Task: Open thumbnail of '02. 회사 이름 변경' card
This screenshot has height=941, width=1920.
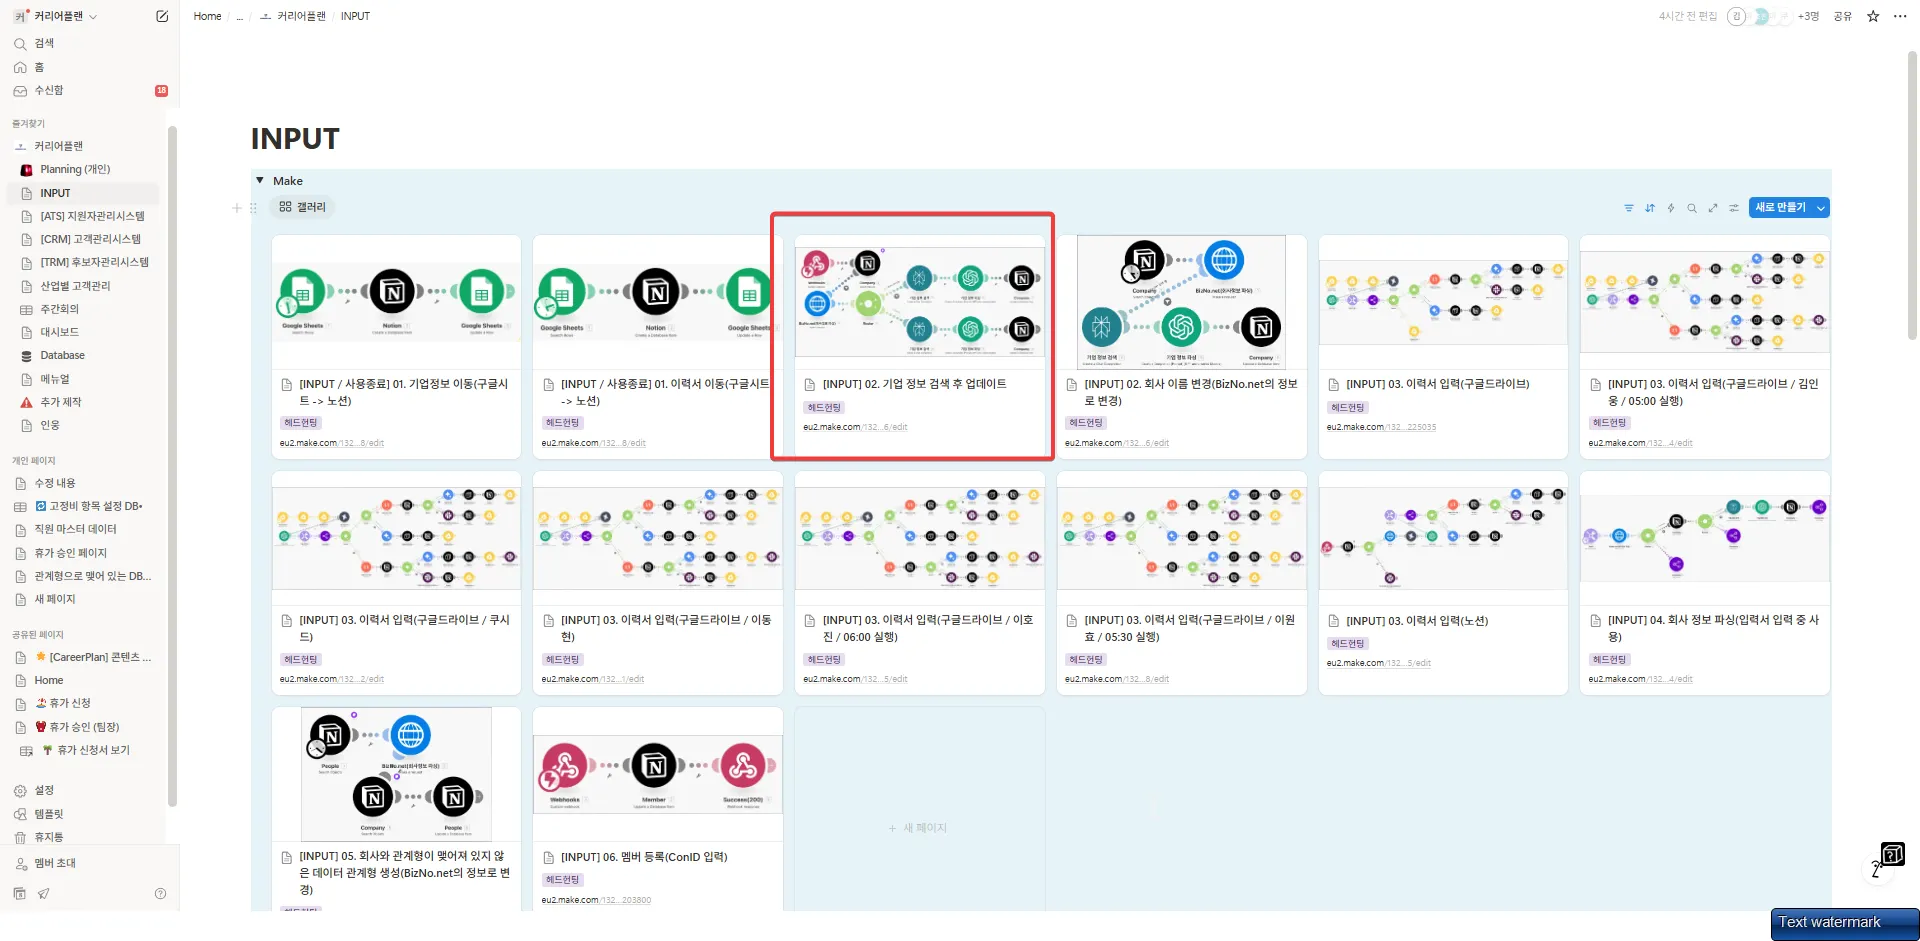Action: click(1181, 303)
